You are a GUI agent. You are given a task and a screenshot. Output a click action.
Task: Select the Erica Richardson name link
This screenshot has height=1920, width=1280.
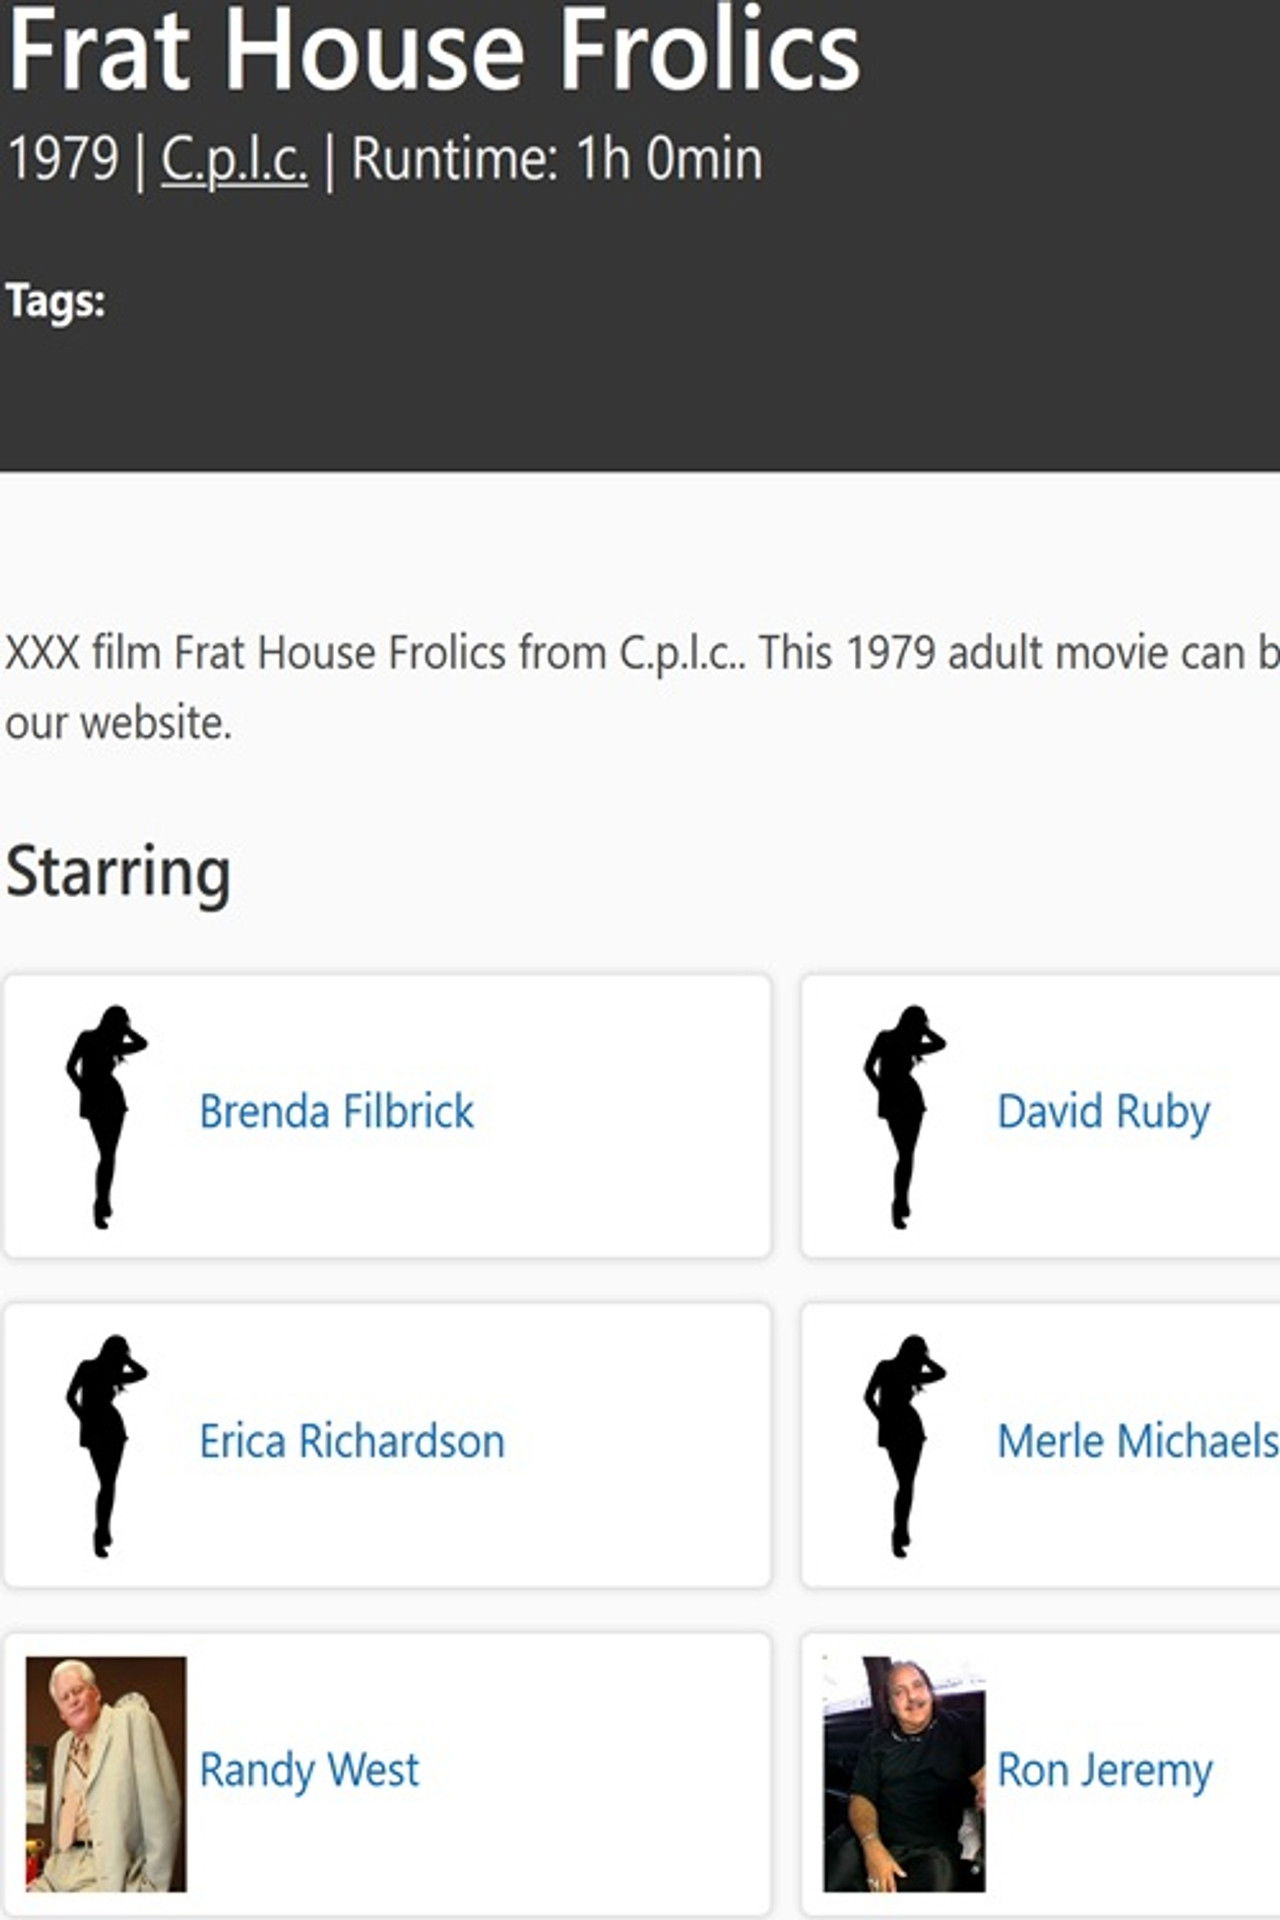352,1442
